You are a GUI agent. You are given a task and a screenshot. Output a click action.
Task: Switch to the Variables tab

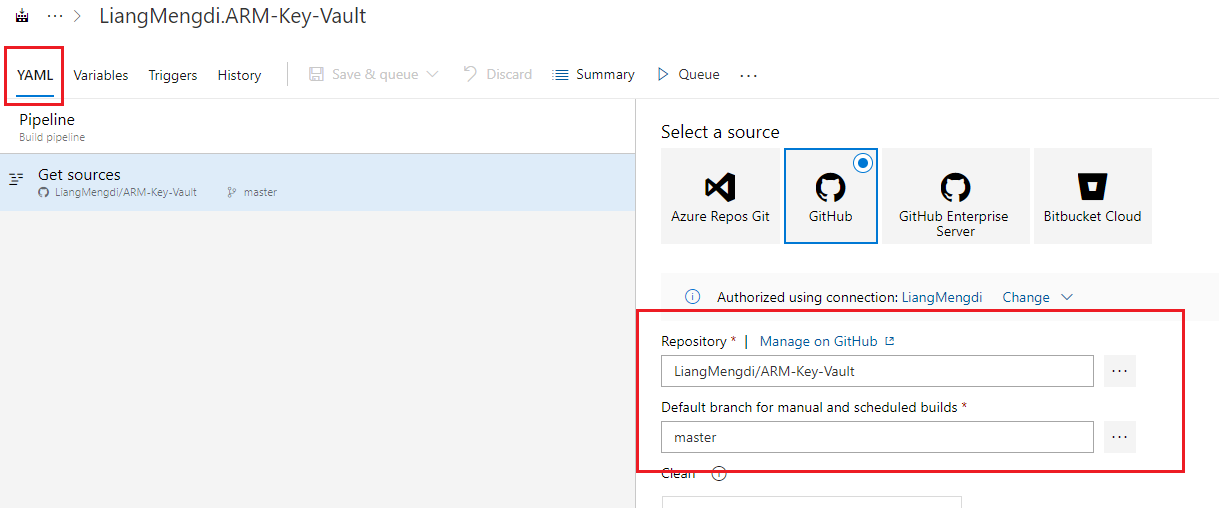click(100, 75)
